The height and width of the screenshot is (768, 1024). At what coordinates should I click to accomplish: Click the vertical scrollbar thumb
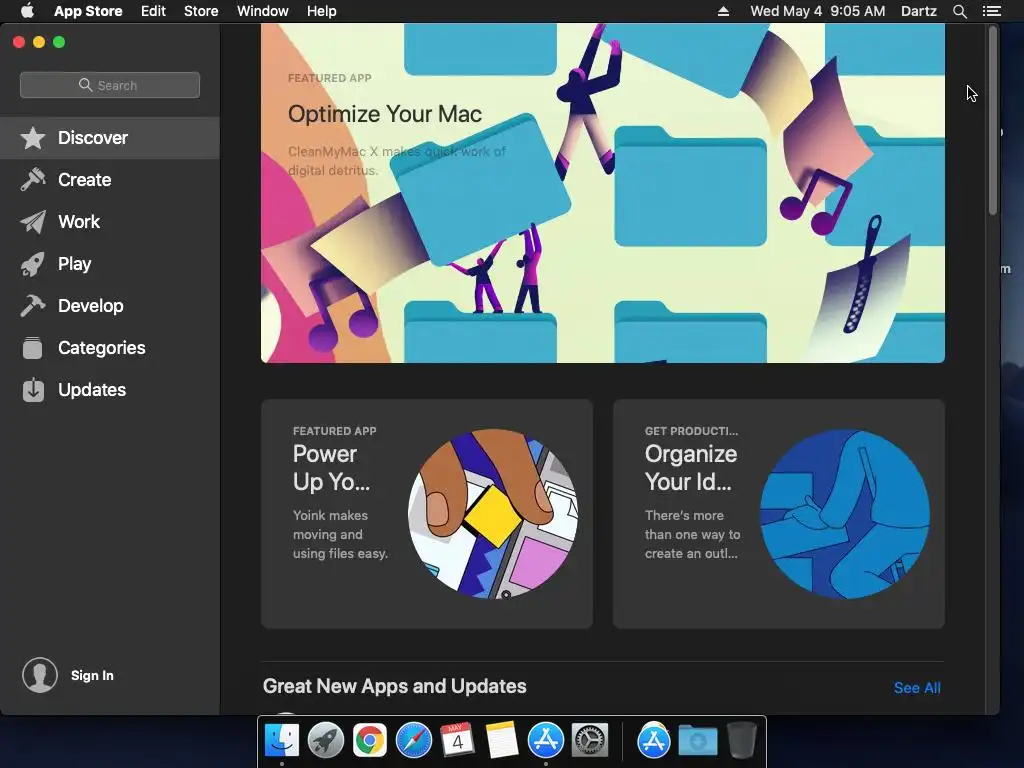click(993, 120)
